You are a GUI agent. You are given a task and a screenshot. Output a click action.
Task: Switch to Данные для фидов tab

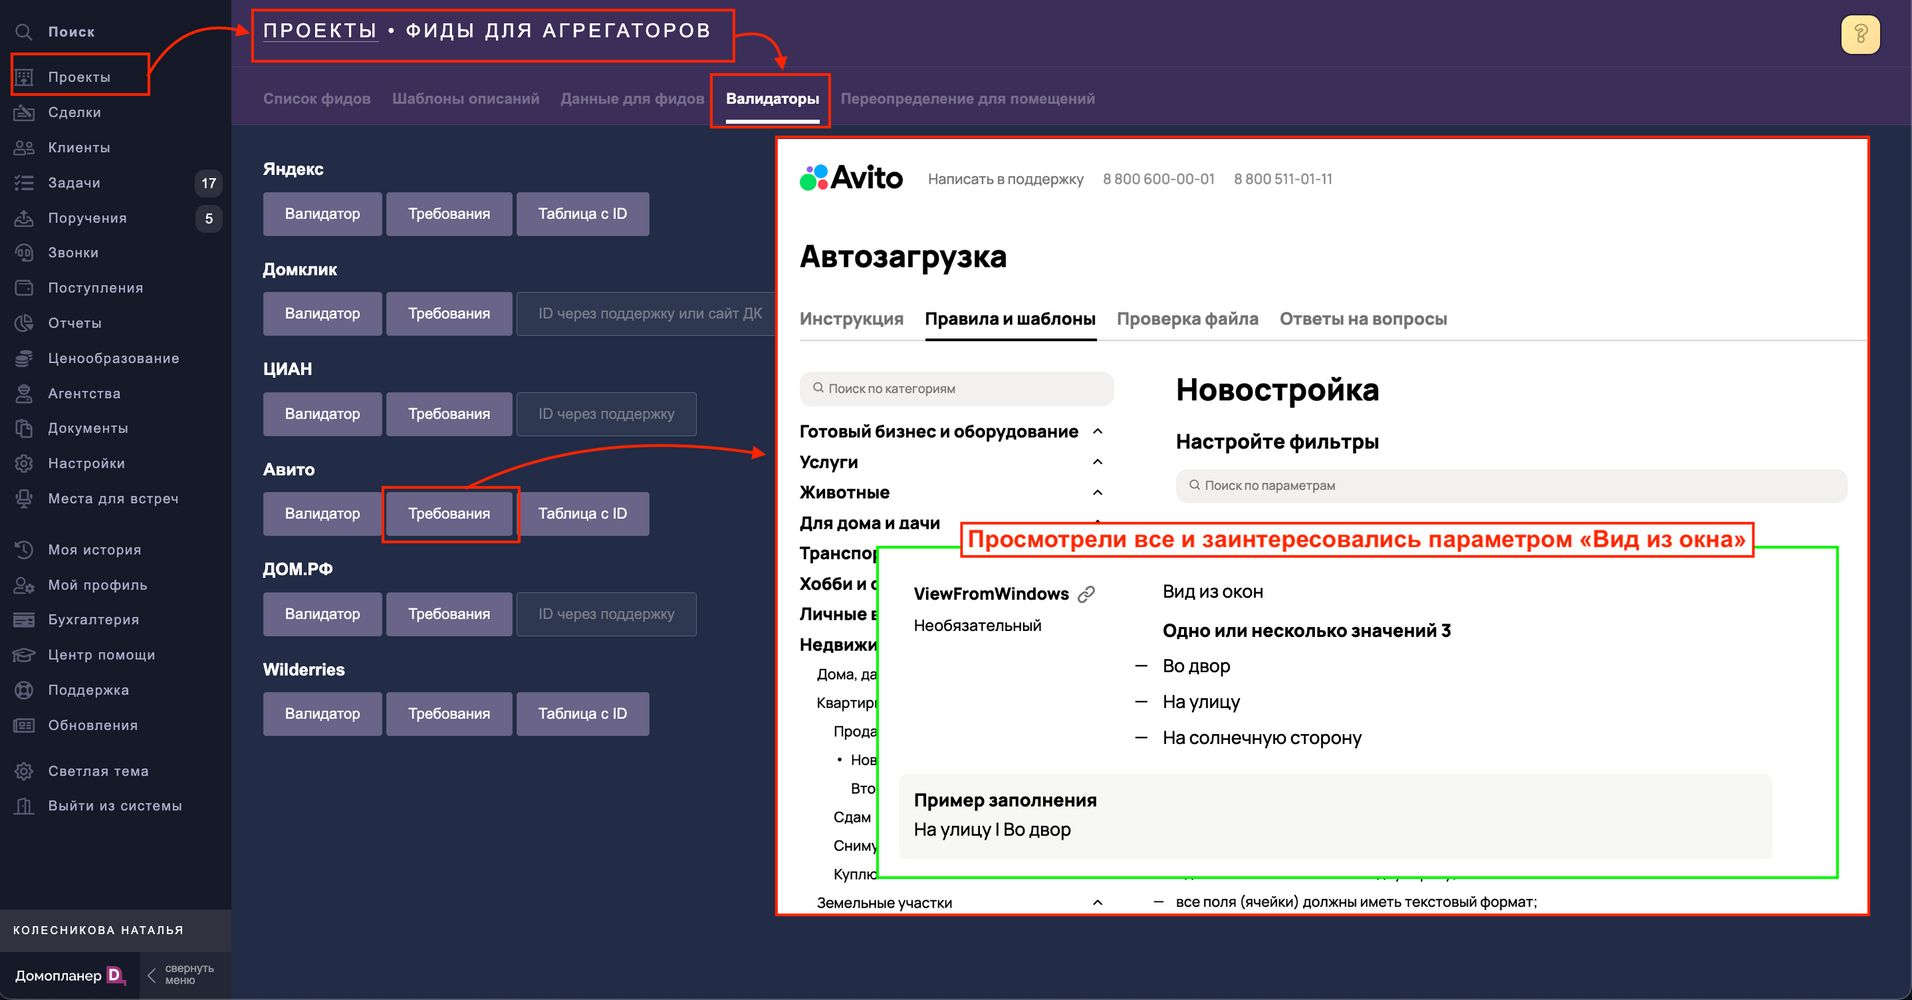(x=633, y=99)
